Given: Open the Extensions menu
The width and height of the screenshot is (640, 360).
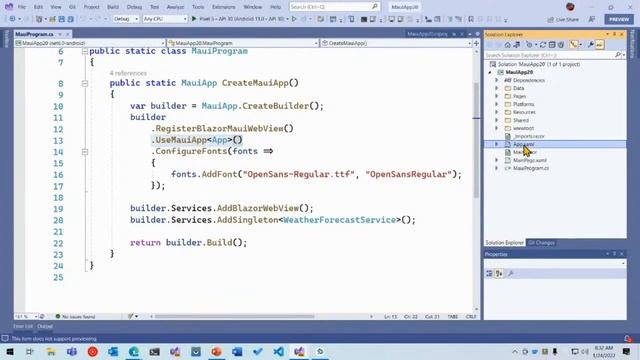Looking at the screenshot, I should pos(224,7).
